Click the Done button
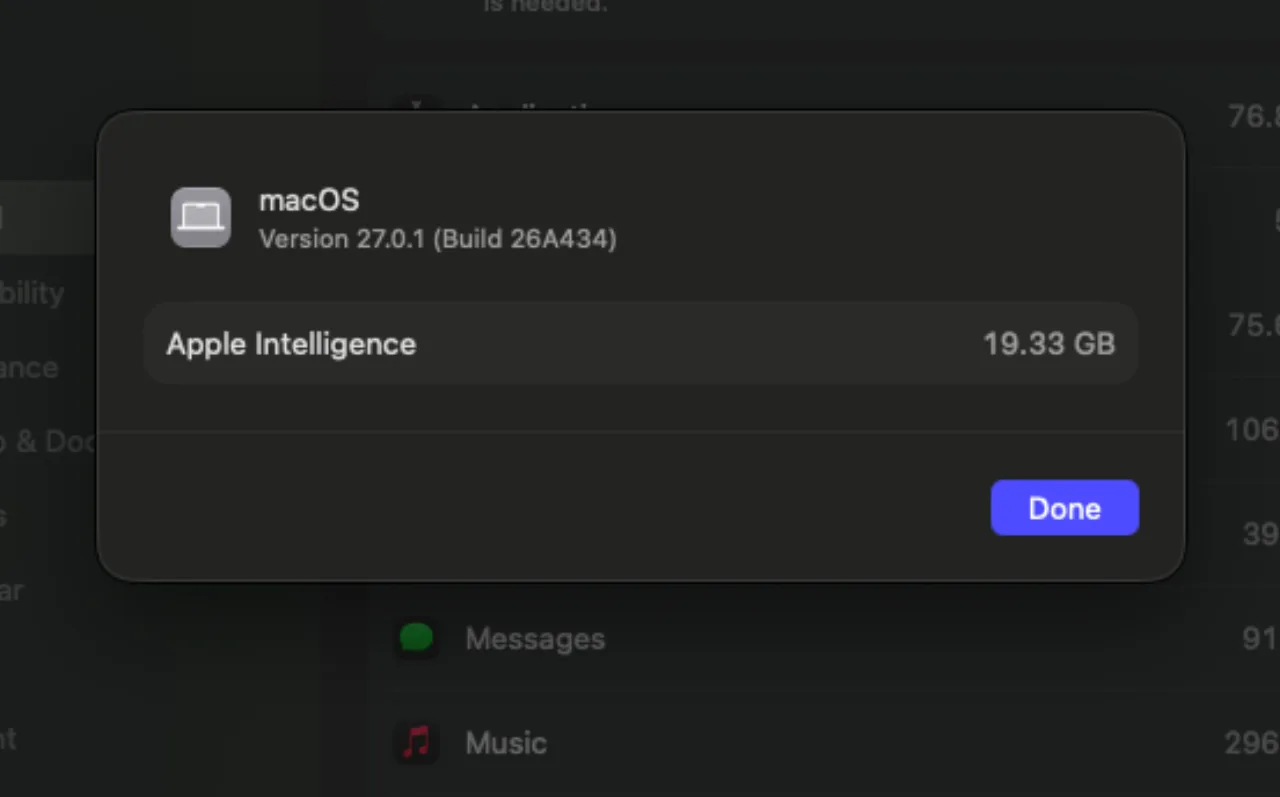This screenshot has height=797, width=1280. [x=1064, y=508]
